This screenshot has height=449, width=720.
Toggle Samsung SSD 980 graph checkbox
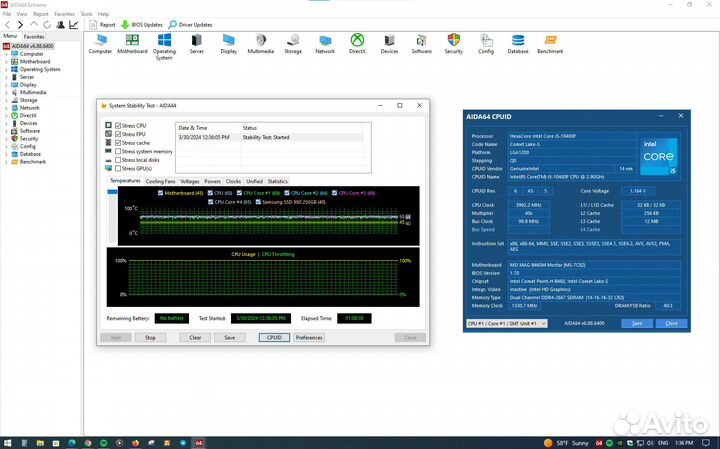tap(258, 202)
